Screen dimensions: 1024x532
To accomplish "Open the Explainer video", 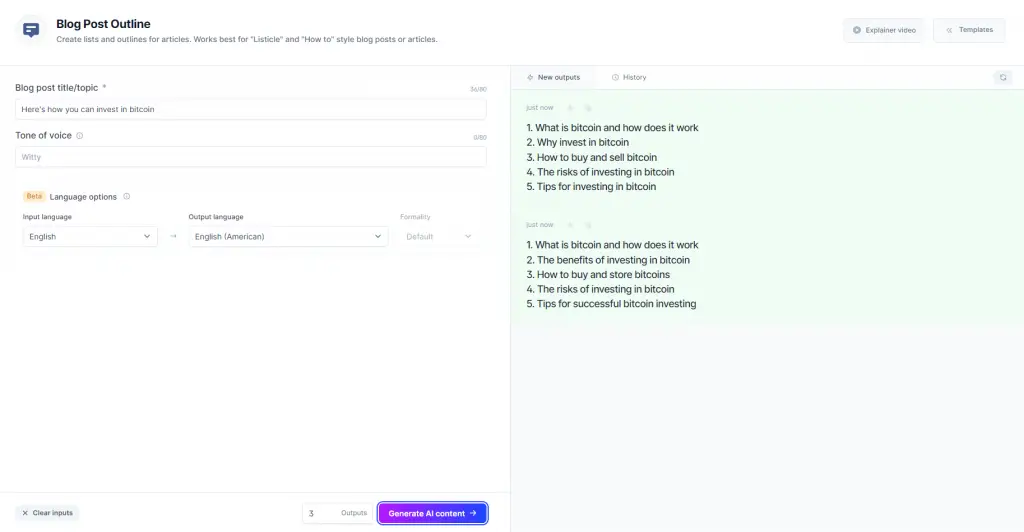I will point(884,30).
